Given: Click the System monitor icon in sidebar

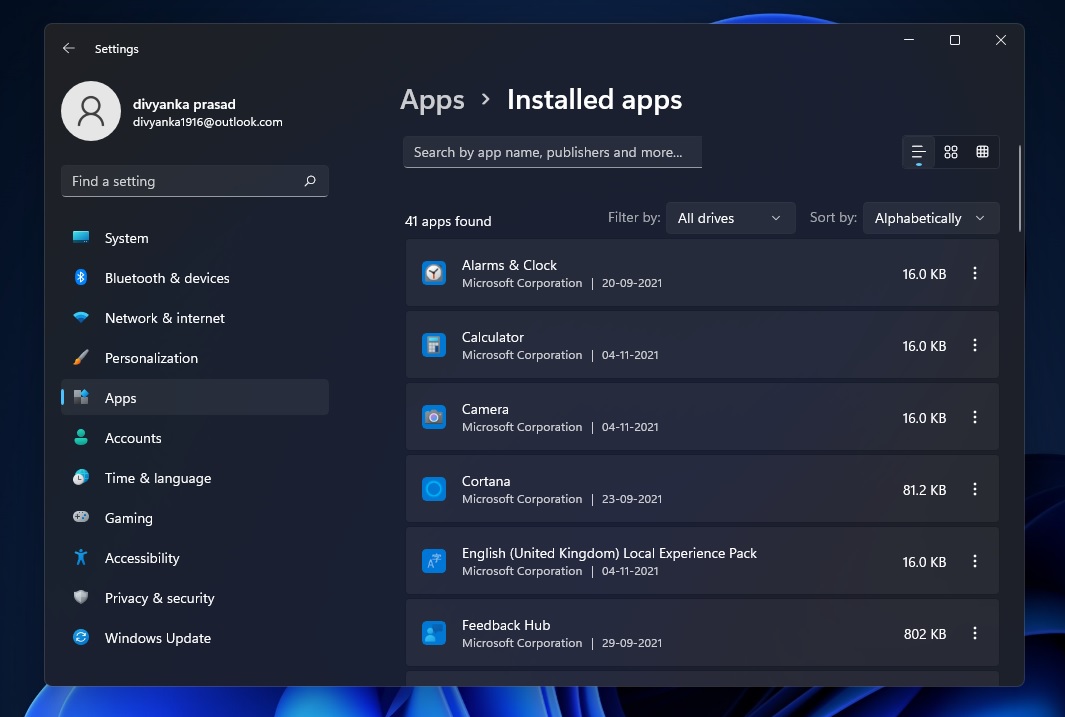Looking at the screenshot, I should pyautogui.click(x=81, y=237).
